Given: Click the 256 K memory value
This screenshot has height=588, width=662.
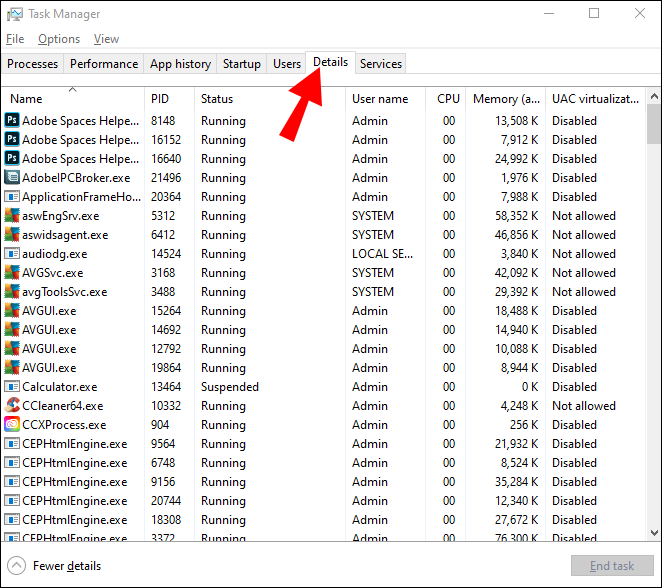Looking at the screenshot, I should (524, 425).
